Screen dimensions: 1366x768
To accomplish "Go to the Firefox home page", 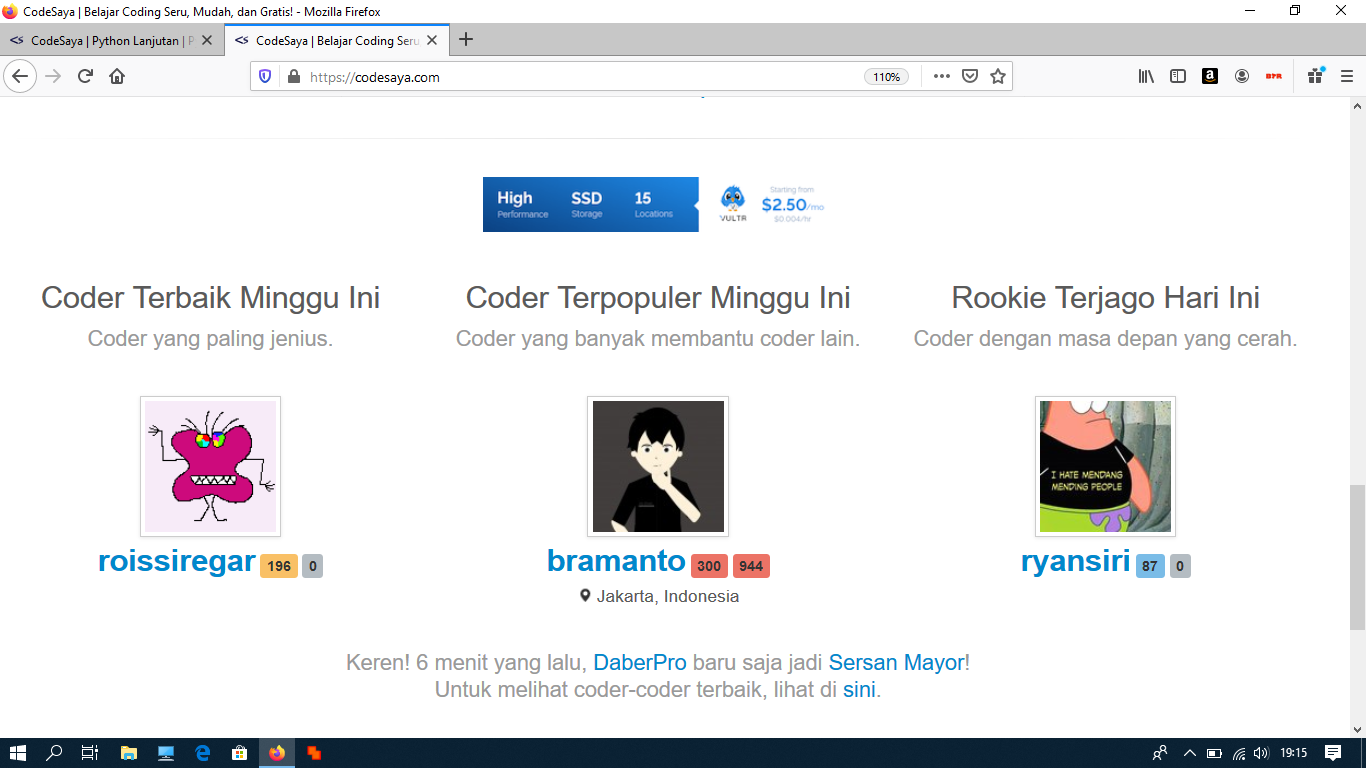I will pos(117,76).
